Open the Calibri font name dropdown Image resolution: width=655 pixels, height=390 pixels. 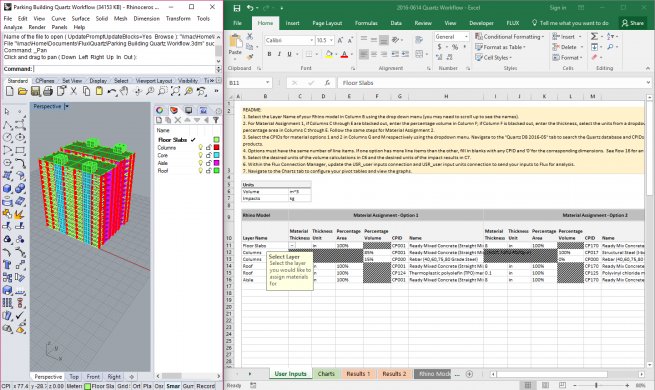[312, 40]
